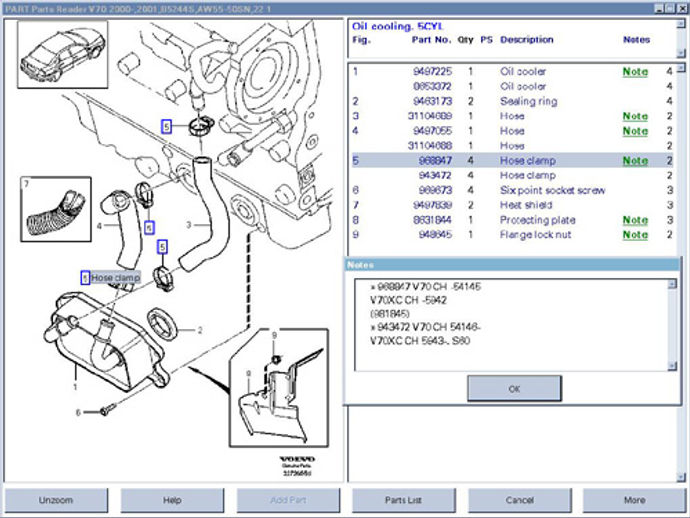Confirm the Notes dialog with OK

(x=514, y=389)
